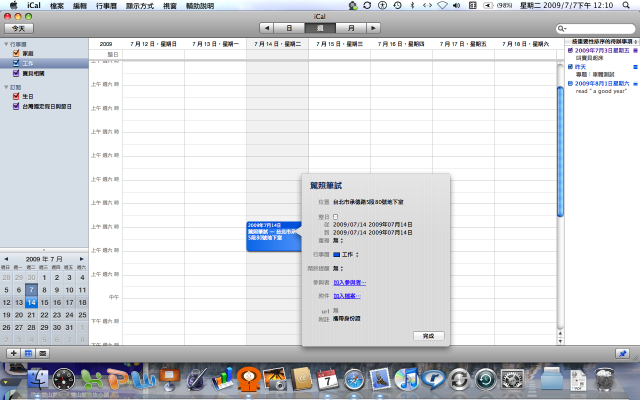Show next month in mini calendar

[x=82, y=259]
